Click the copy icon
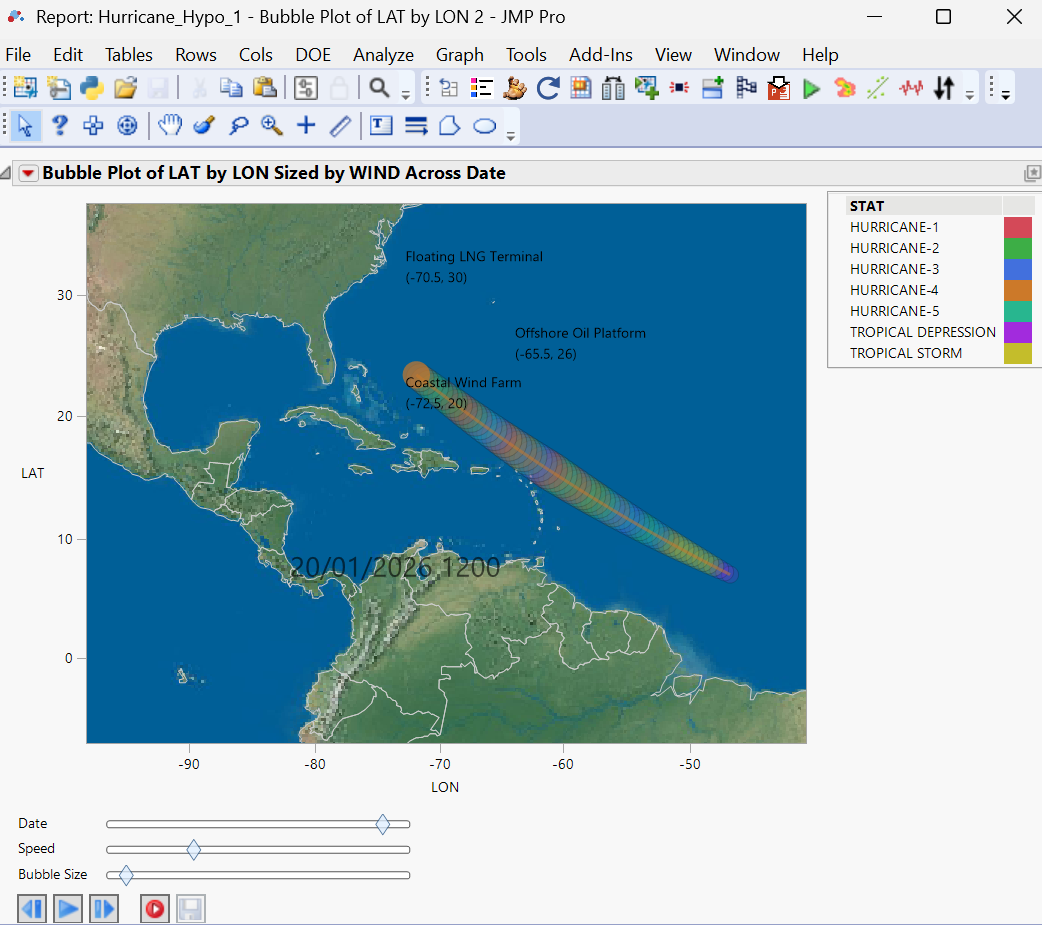Image resolution: width=1042 pixels, height=925 pixels. point(231,88)
